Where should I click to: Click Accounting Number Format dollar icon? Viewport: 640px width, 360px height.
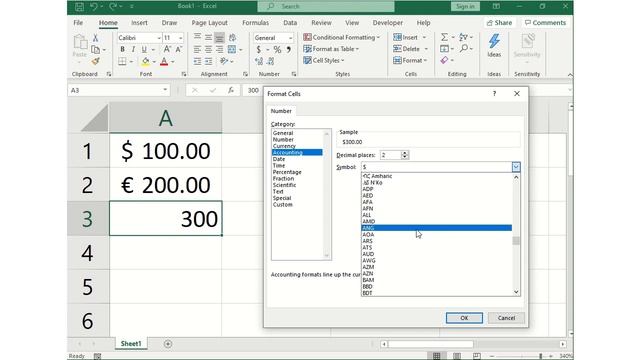coord(258,49)
